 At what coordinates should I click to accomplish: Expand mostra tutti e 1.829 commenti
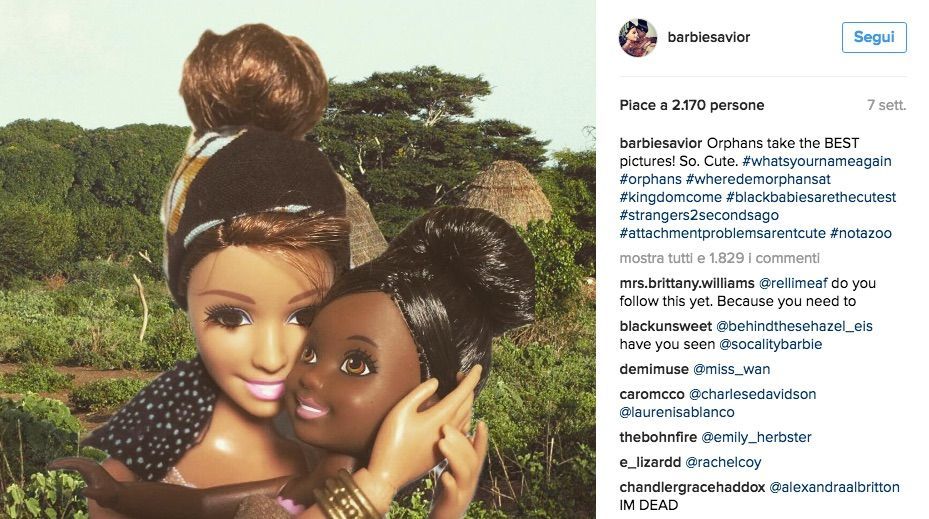tap(720, 258)
